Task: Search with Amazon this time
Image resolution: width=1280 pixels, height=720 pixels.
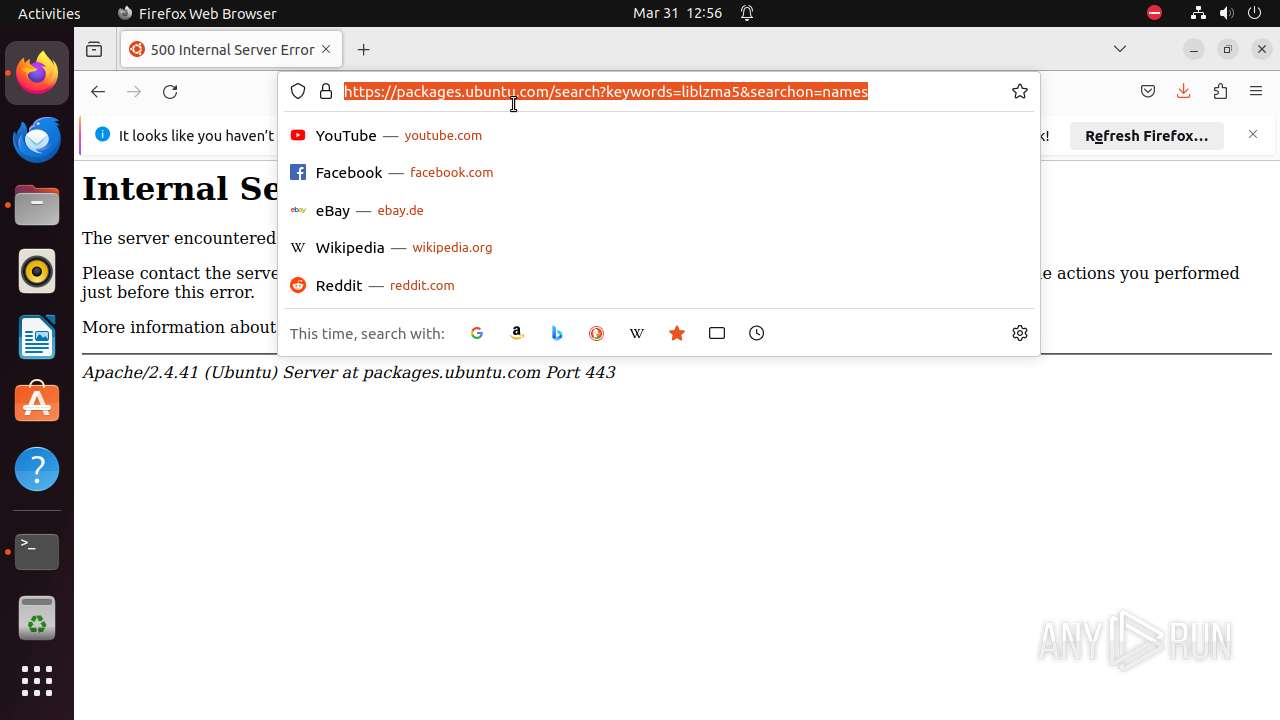Action: (517, 333)
